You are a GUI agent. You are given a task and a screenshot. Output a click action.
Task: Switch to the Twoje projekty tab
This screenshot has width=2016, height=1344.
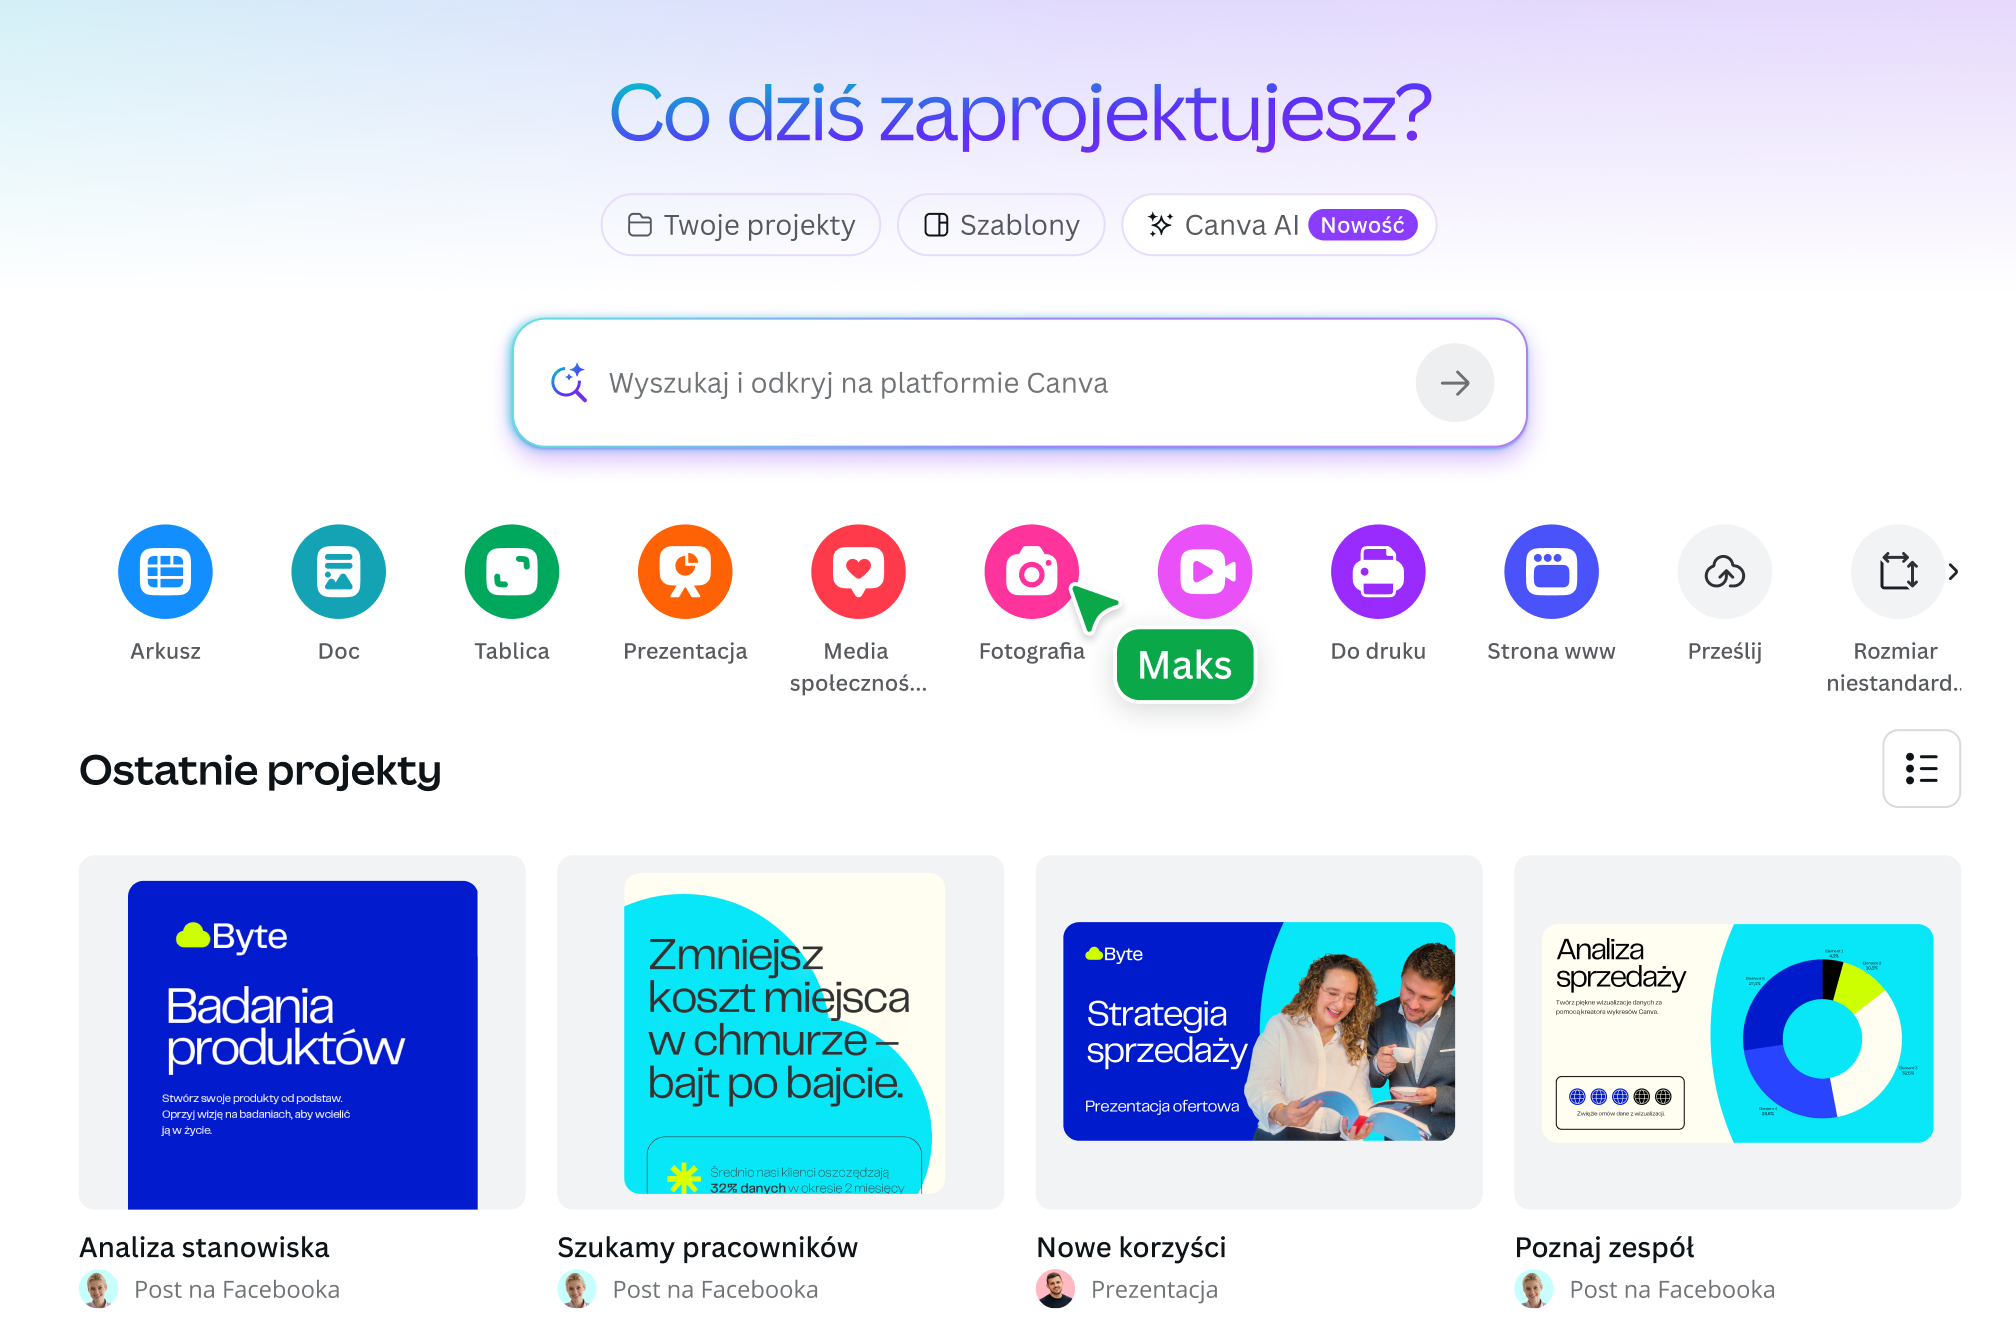point(741,225)
